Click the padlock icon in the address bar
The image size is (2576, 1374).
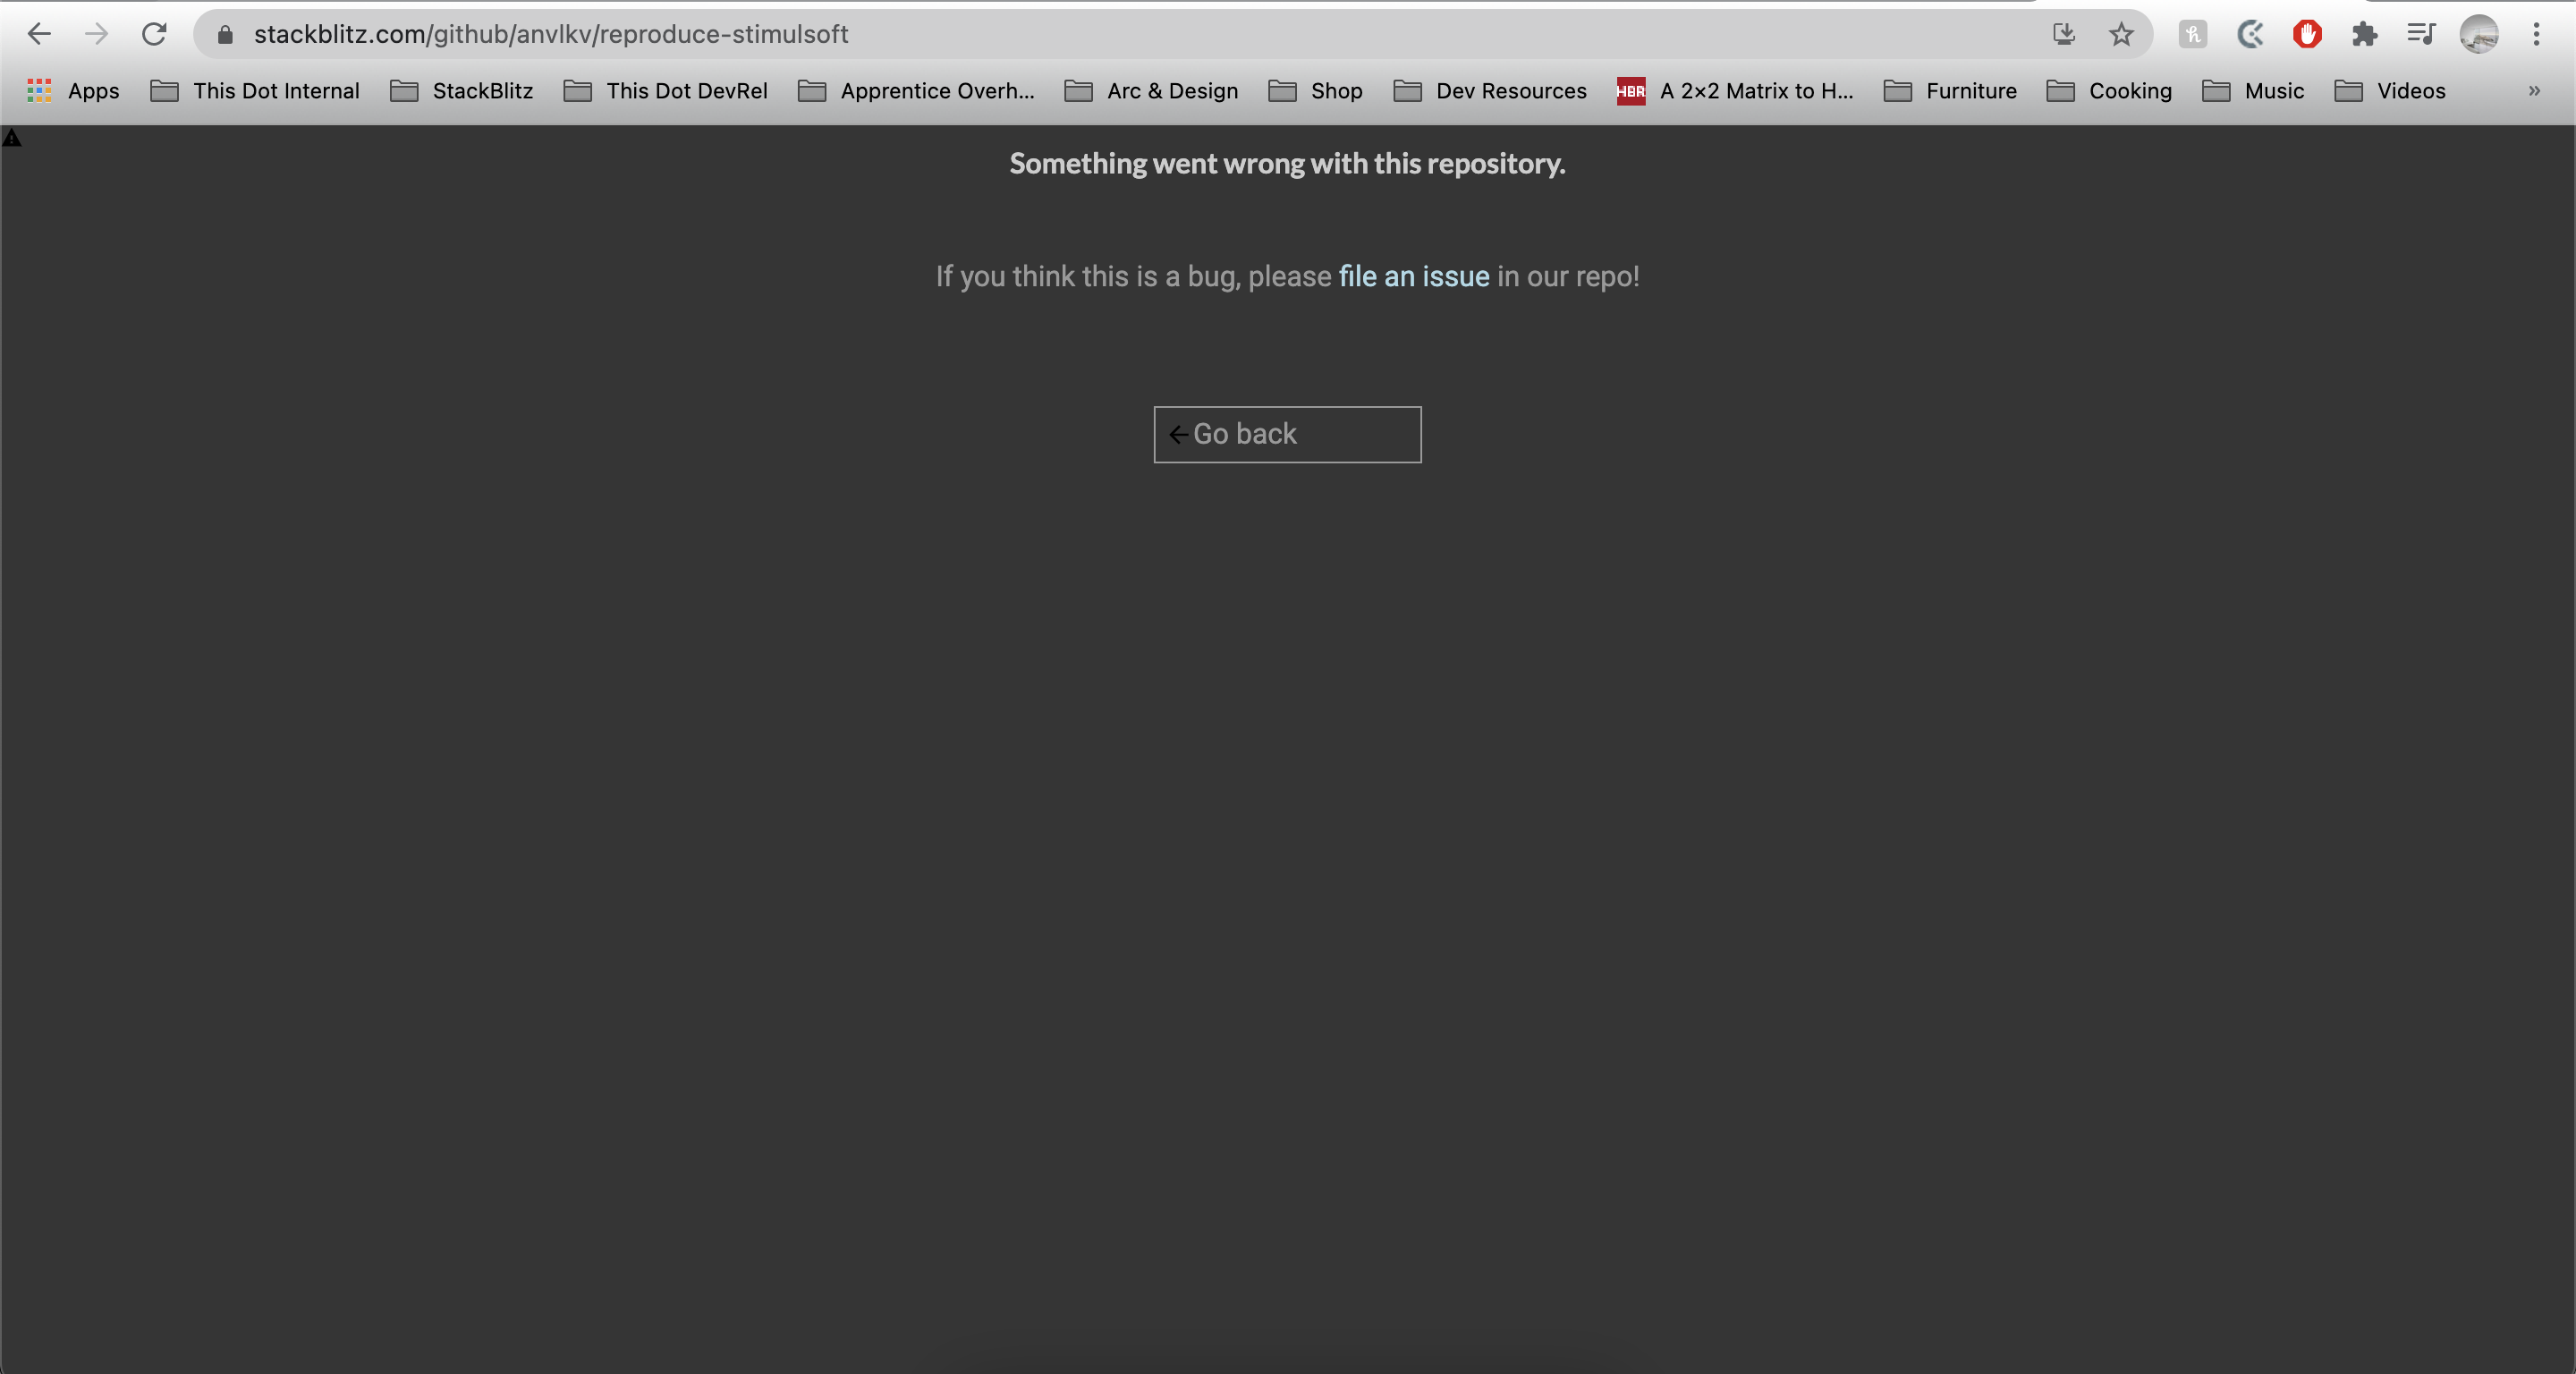coord(225,34)
